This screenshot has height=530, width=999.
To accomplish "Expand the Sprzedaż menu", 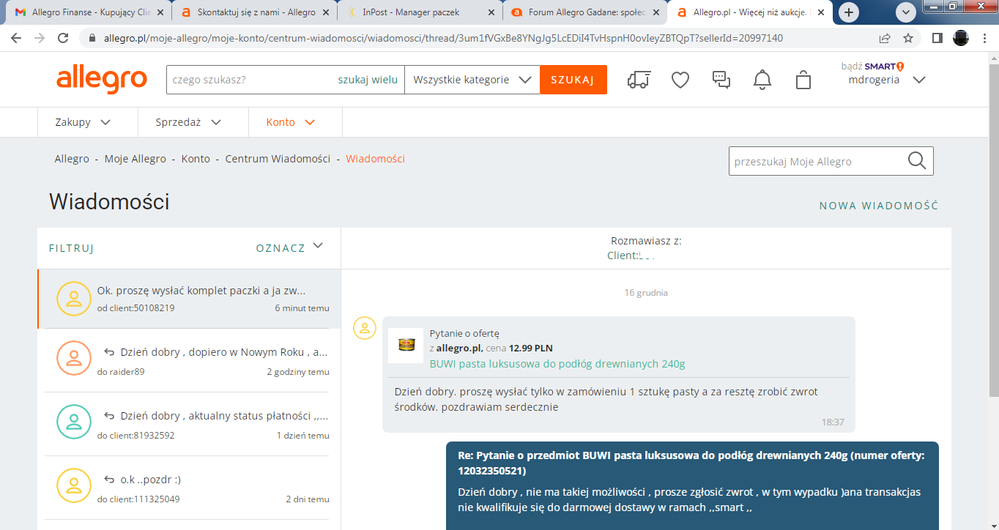I will (x=189, y=122).
